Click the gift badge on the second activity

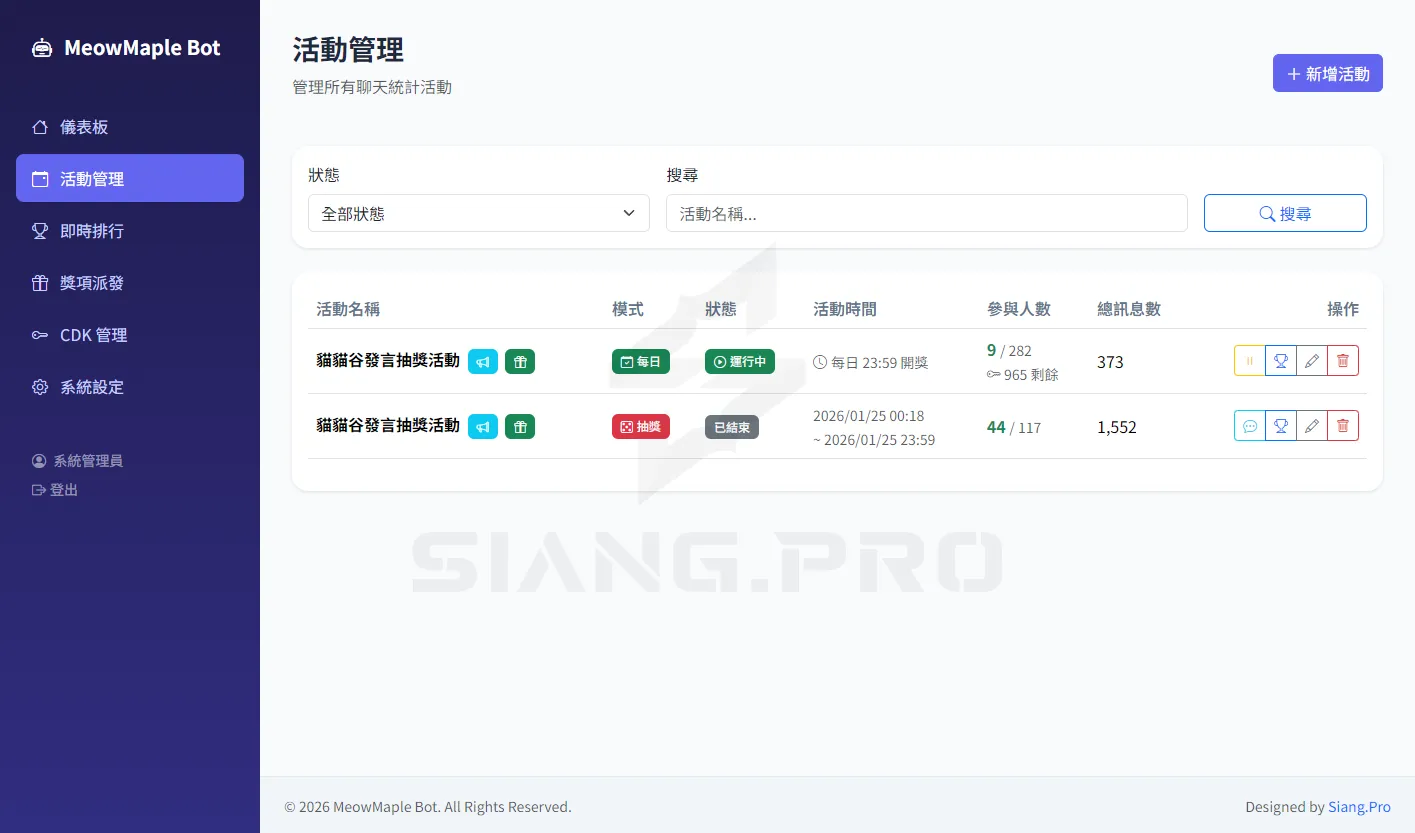(520, 427)
